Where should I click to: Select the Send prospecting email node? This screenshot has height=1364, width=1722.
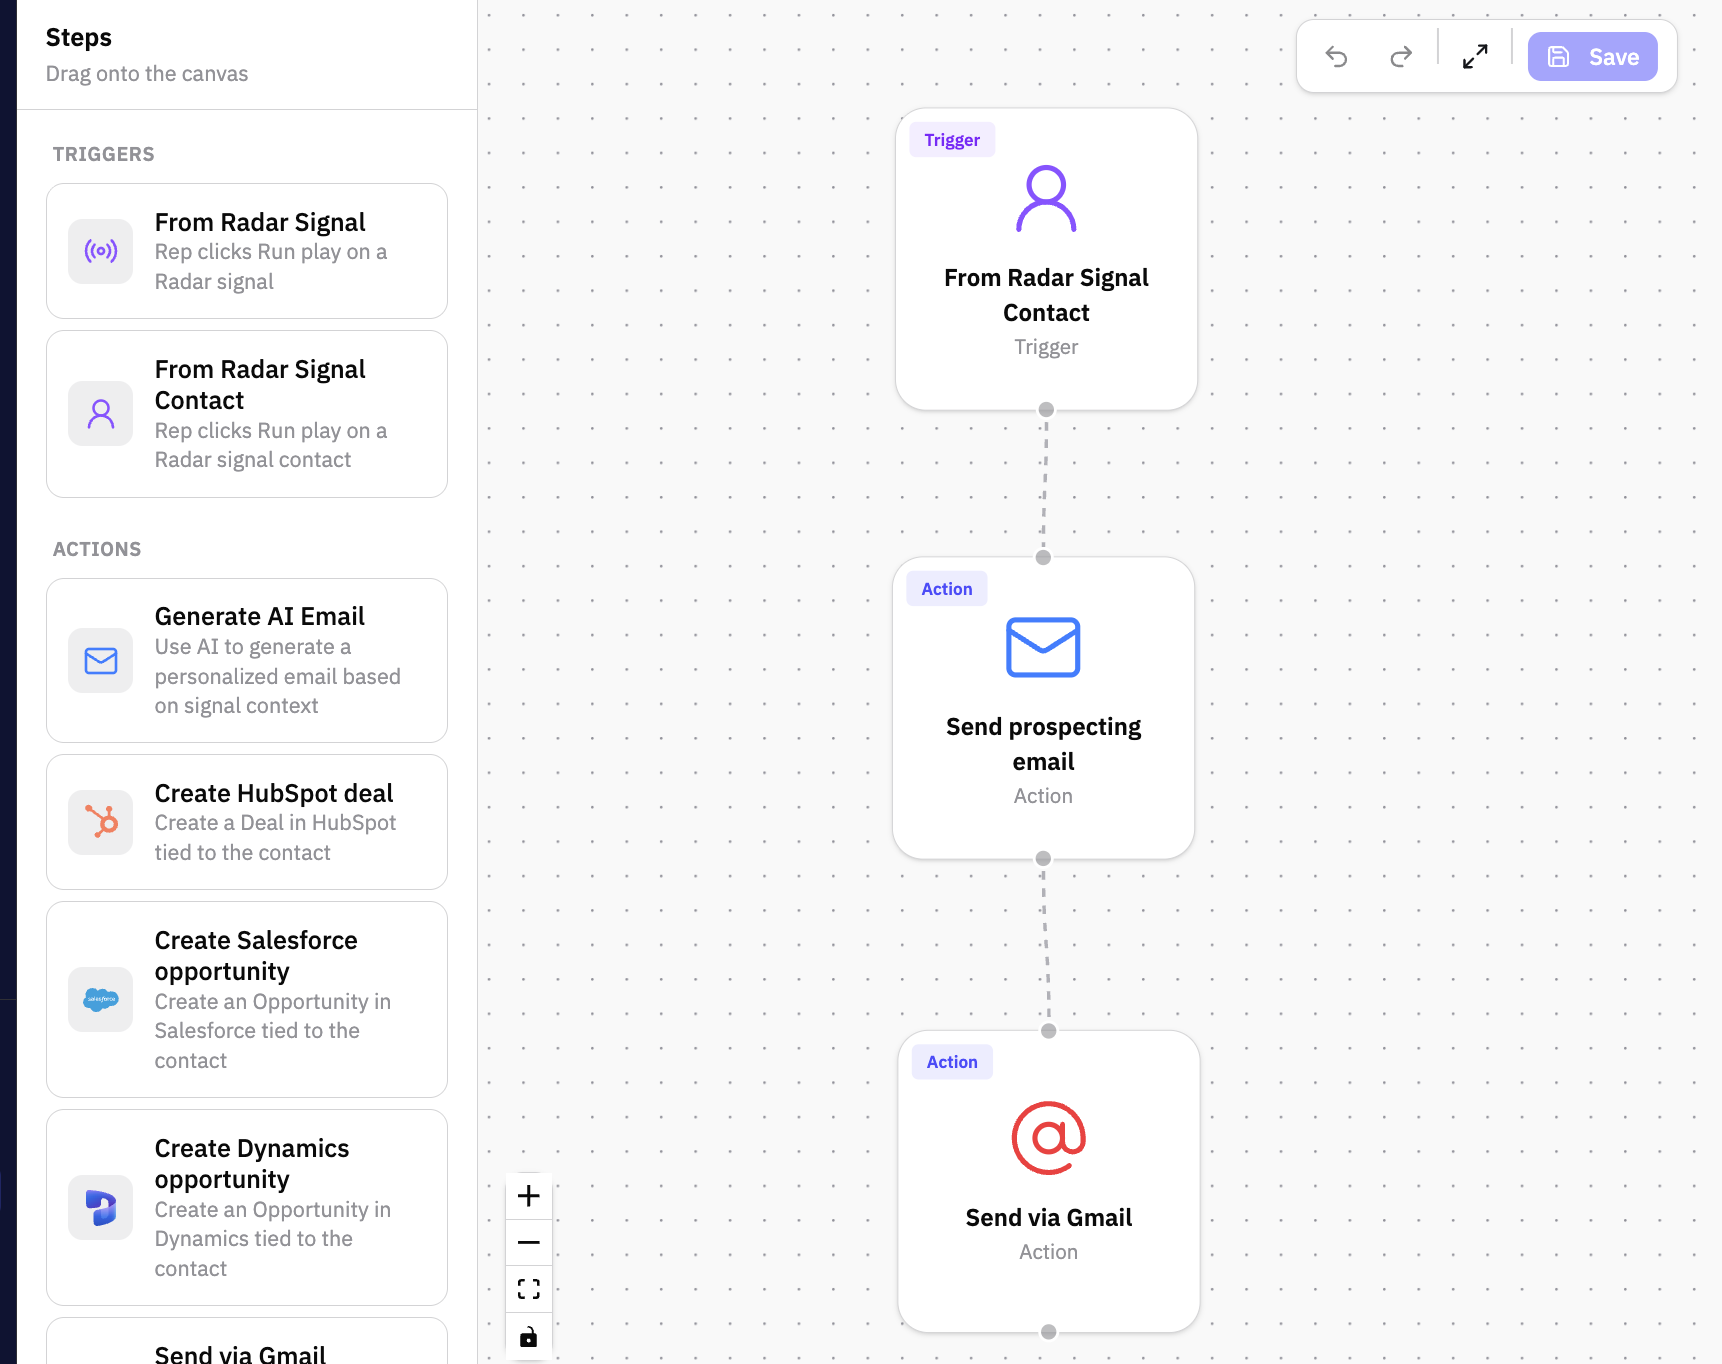[x=1043, y=708]
